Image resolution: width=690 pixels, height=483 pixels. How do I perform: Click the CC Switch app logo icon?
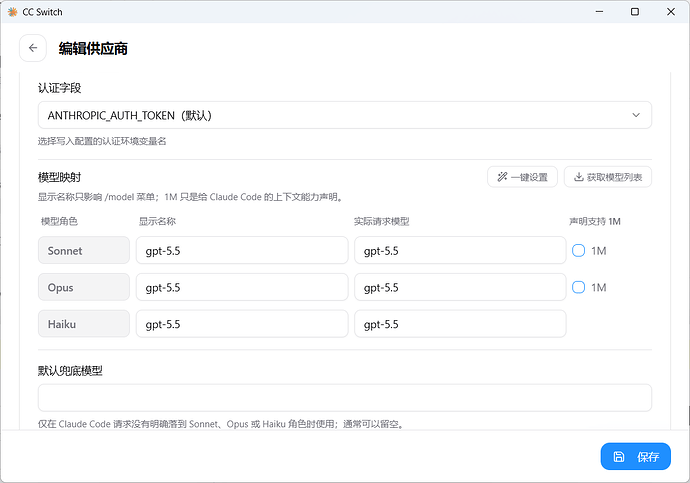(x=12, y=12)
